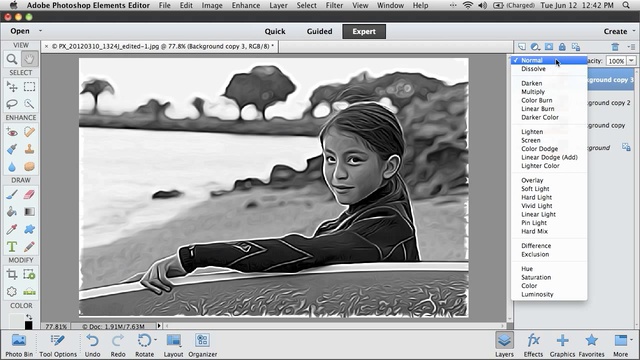640x360 pixels.
Task: Expand the More panel arrow
Action: [x=631, y=340]
